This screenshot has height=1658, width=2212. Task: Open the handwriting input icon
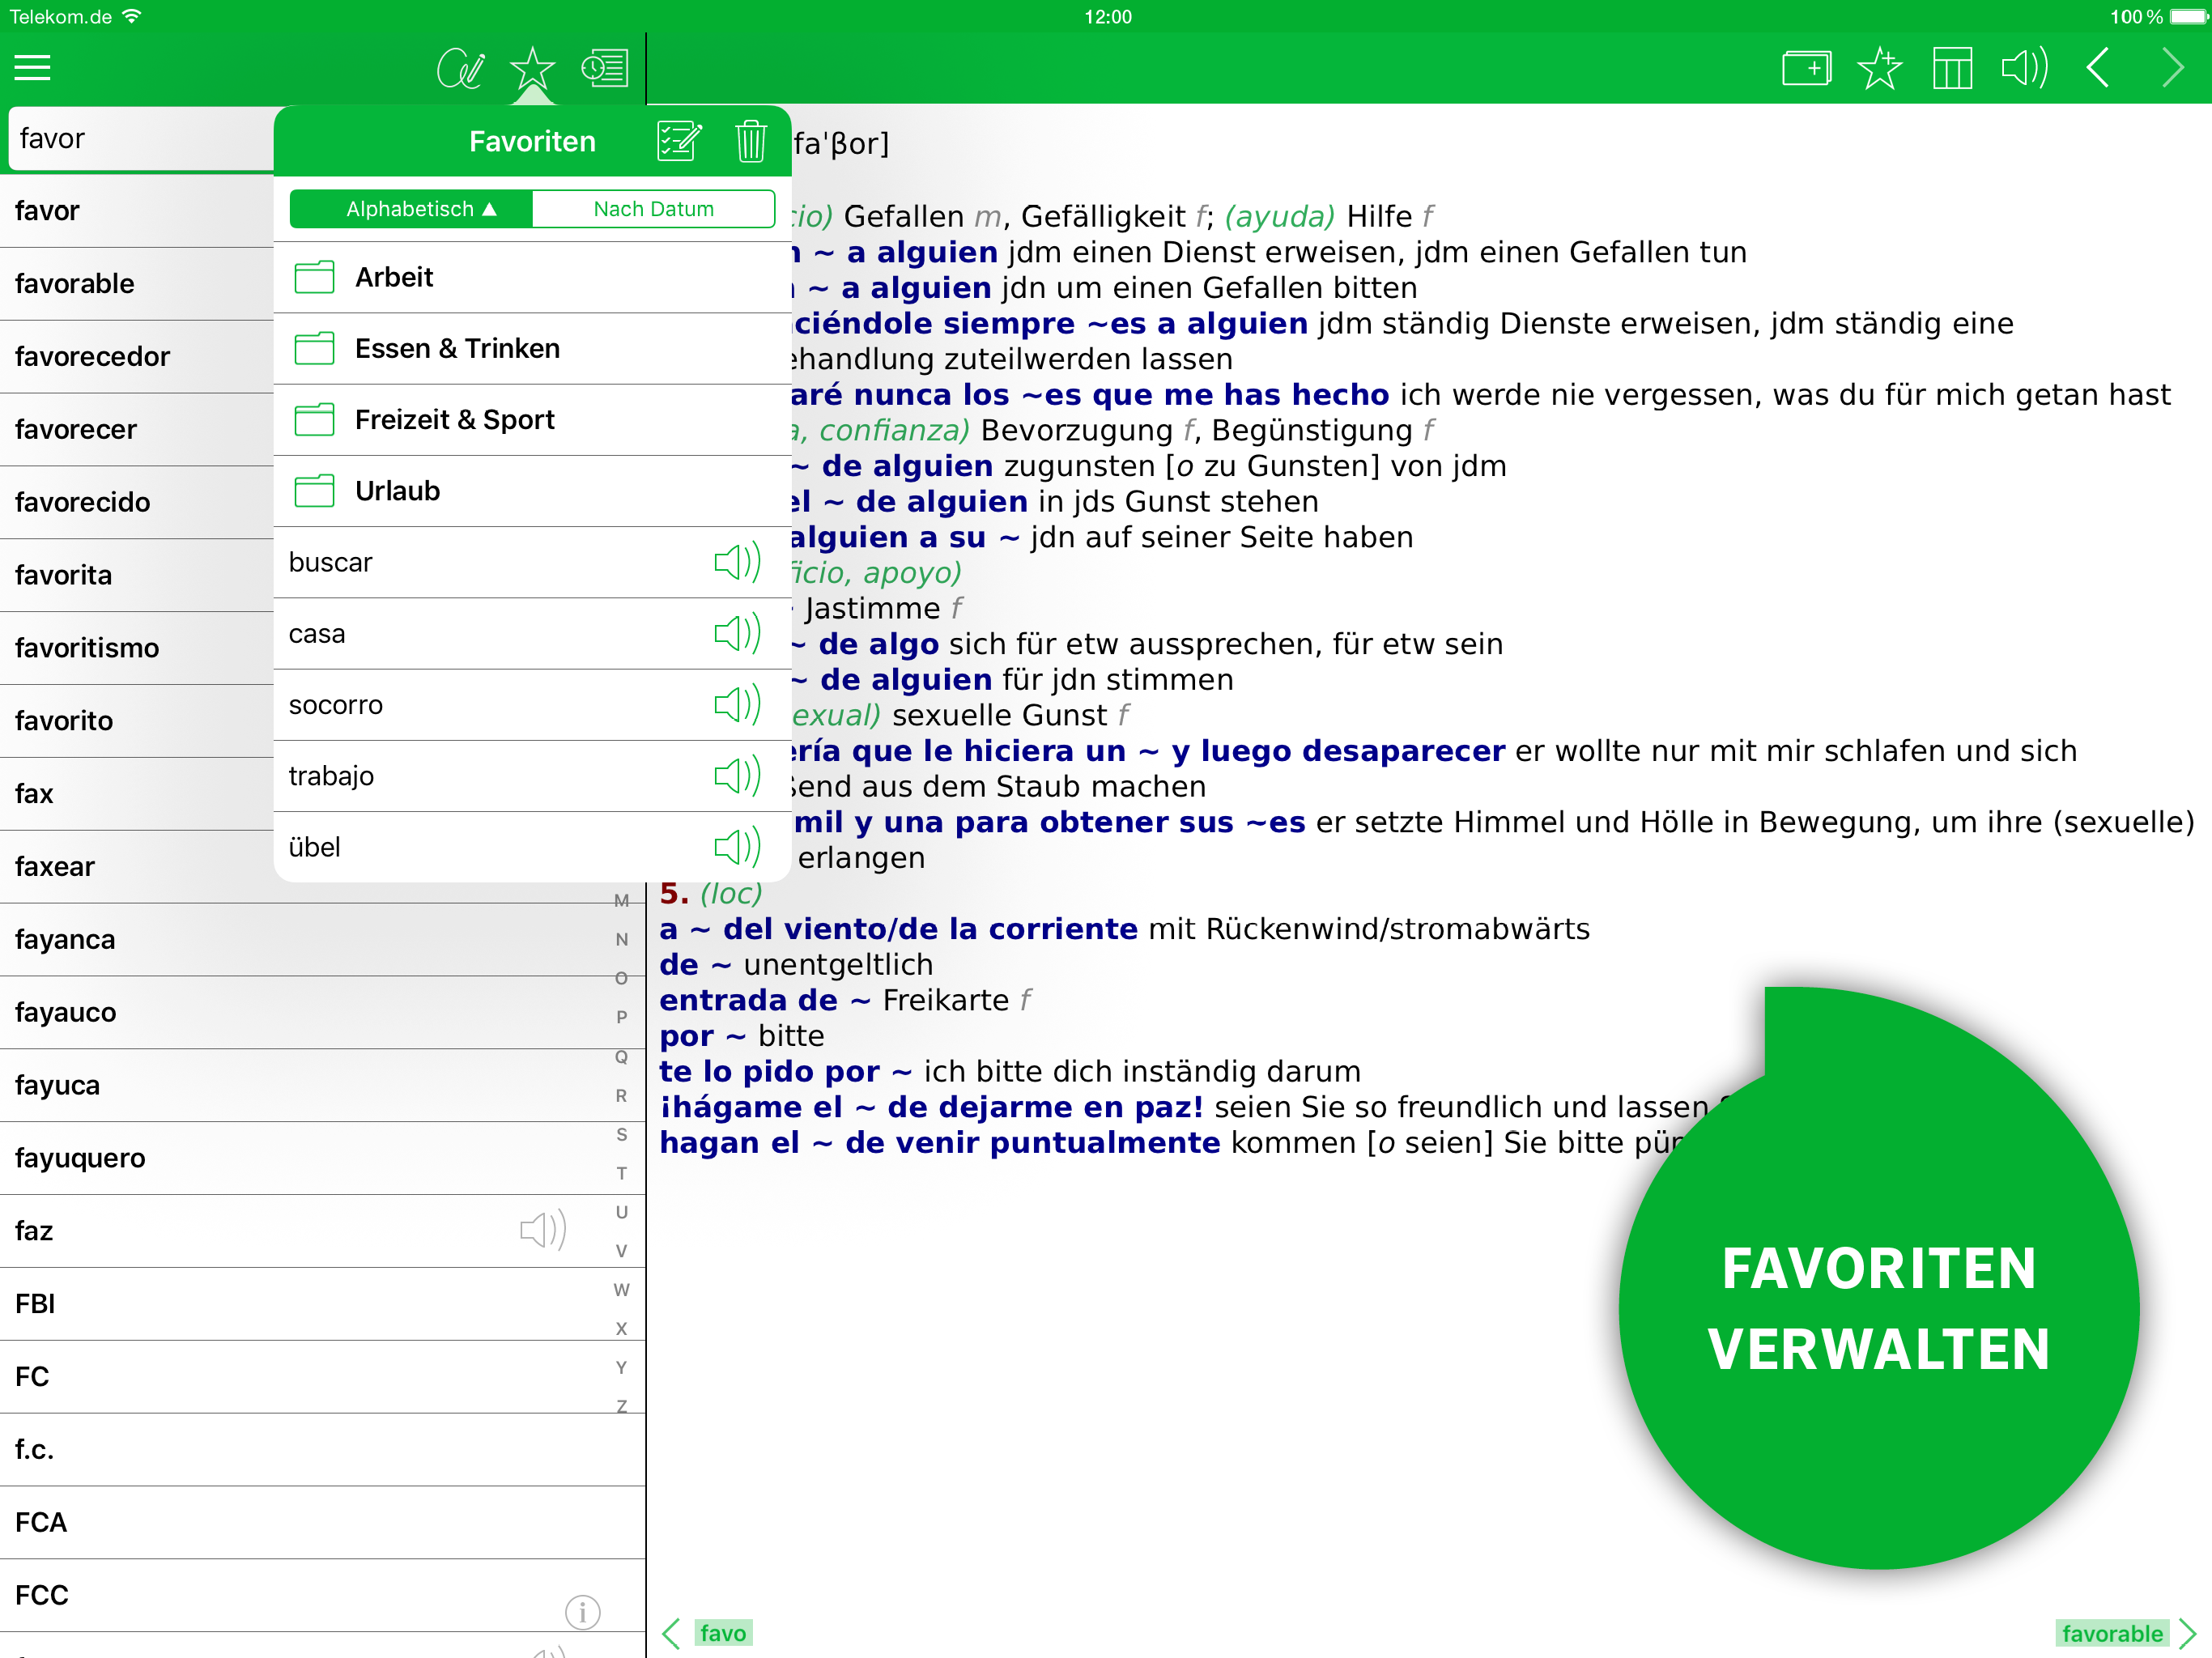(460, 68)
